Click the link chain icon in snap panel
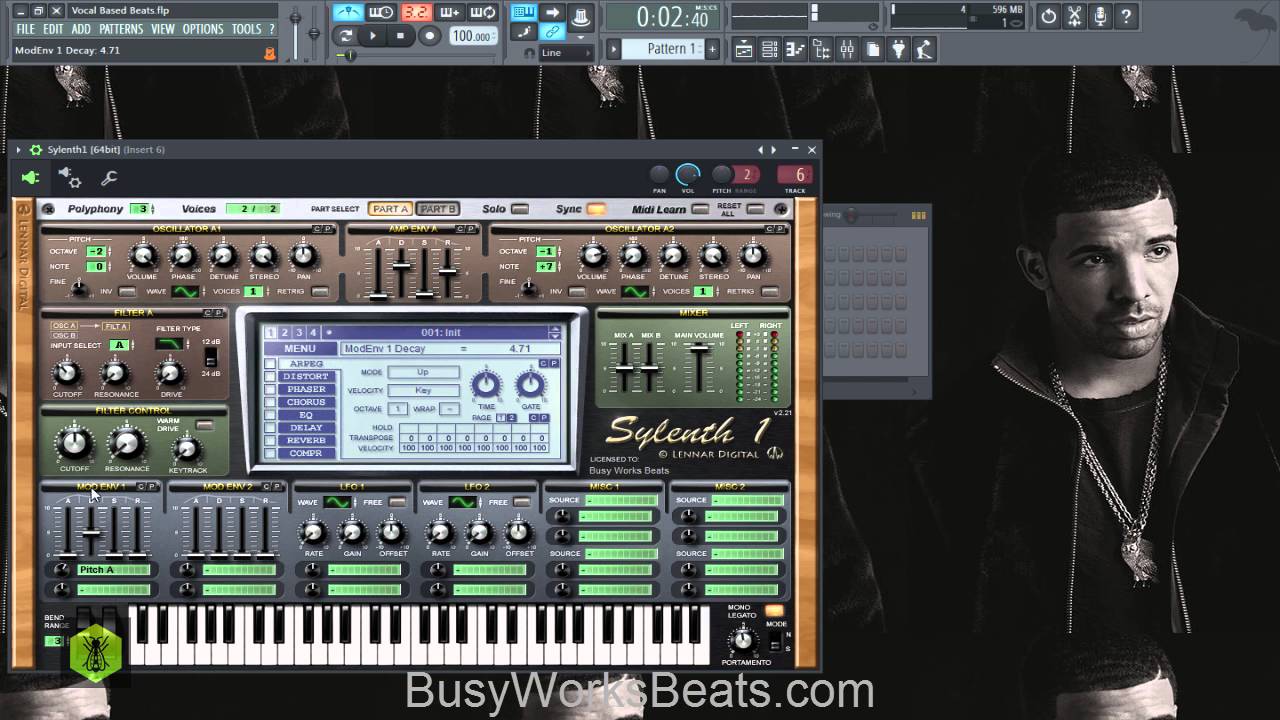Image resolution: width=1280 pixels, height=720 pixels. pyautogui.click(x=552, y=32)
